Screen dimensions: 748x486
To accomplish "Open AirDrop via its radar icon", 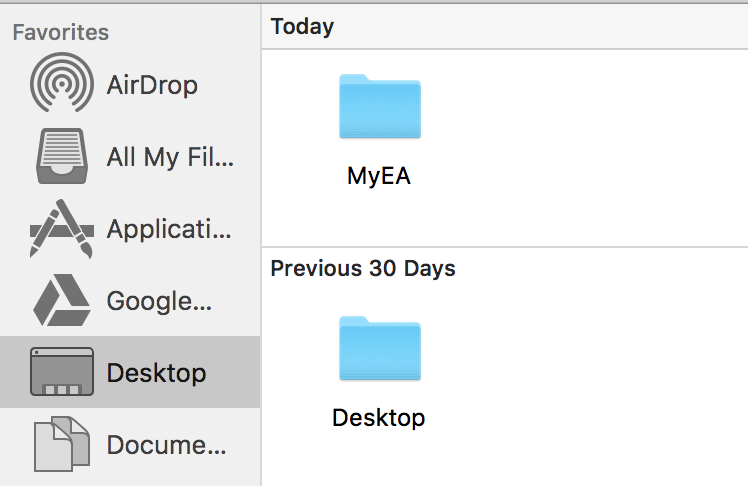I will (x=62, y=84).
